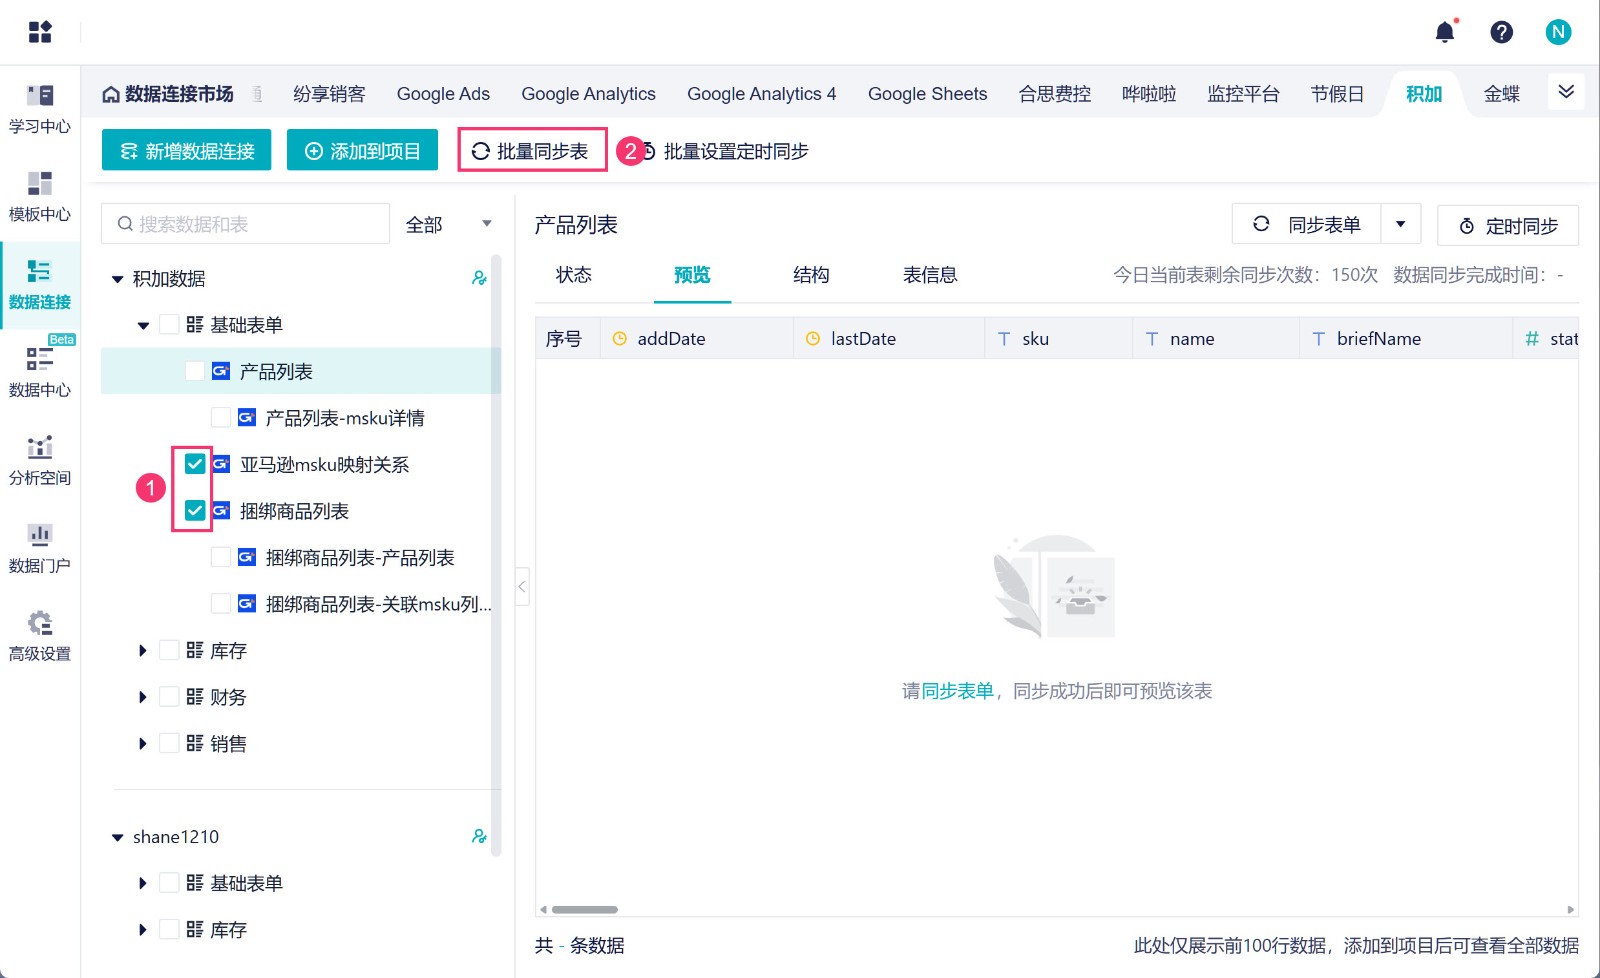Click account settings icon for 积加数据
This screenshot has height=978, width=1600.
[x=479, y=278]
